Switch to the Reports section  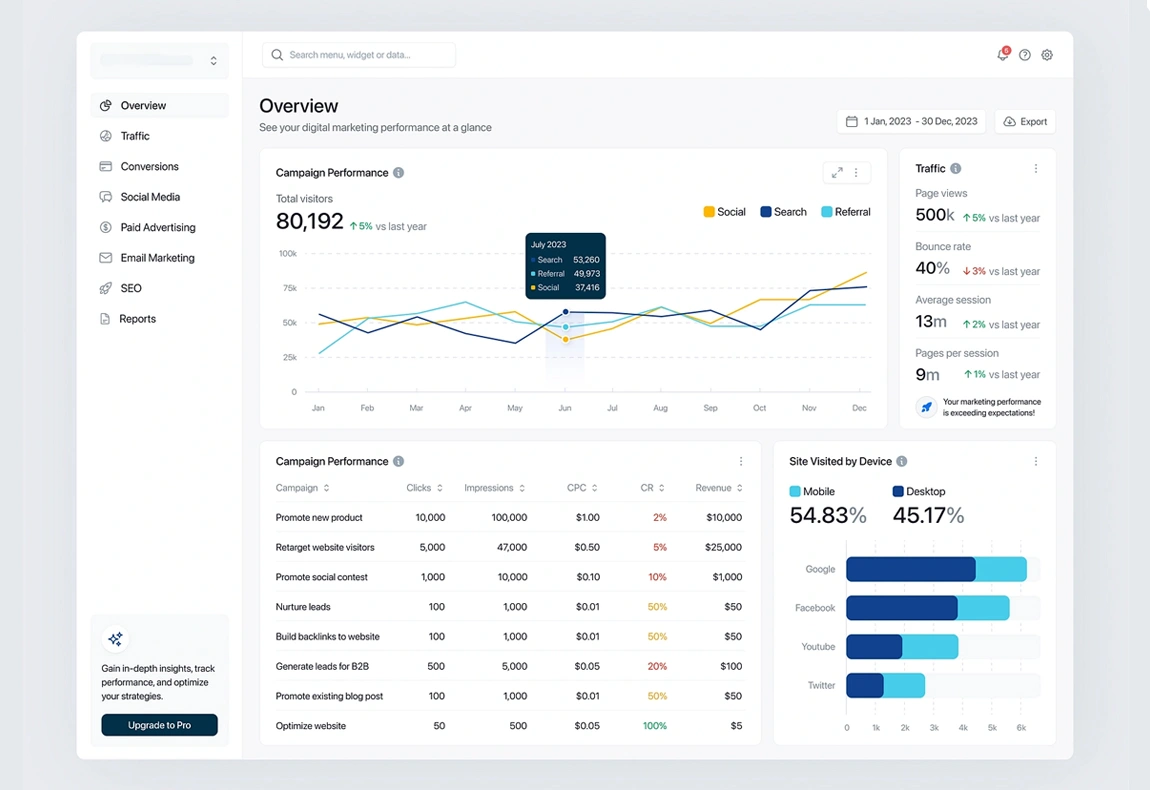(137, 318)
